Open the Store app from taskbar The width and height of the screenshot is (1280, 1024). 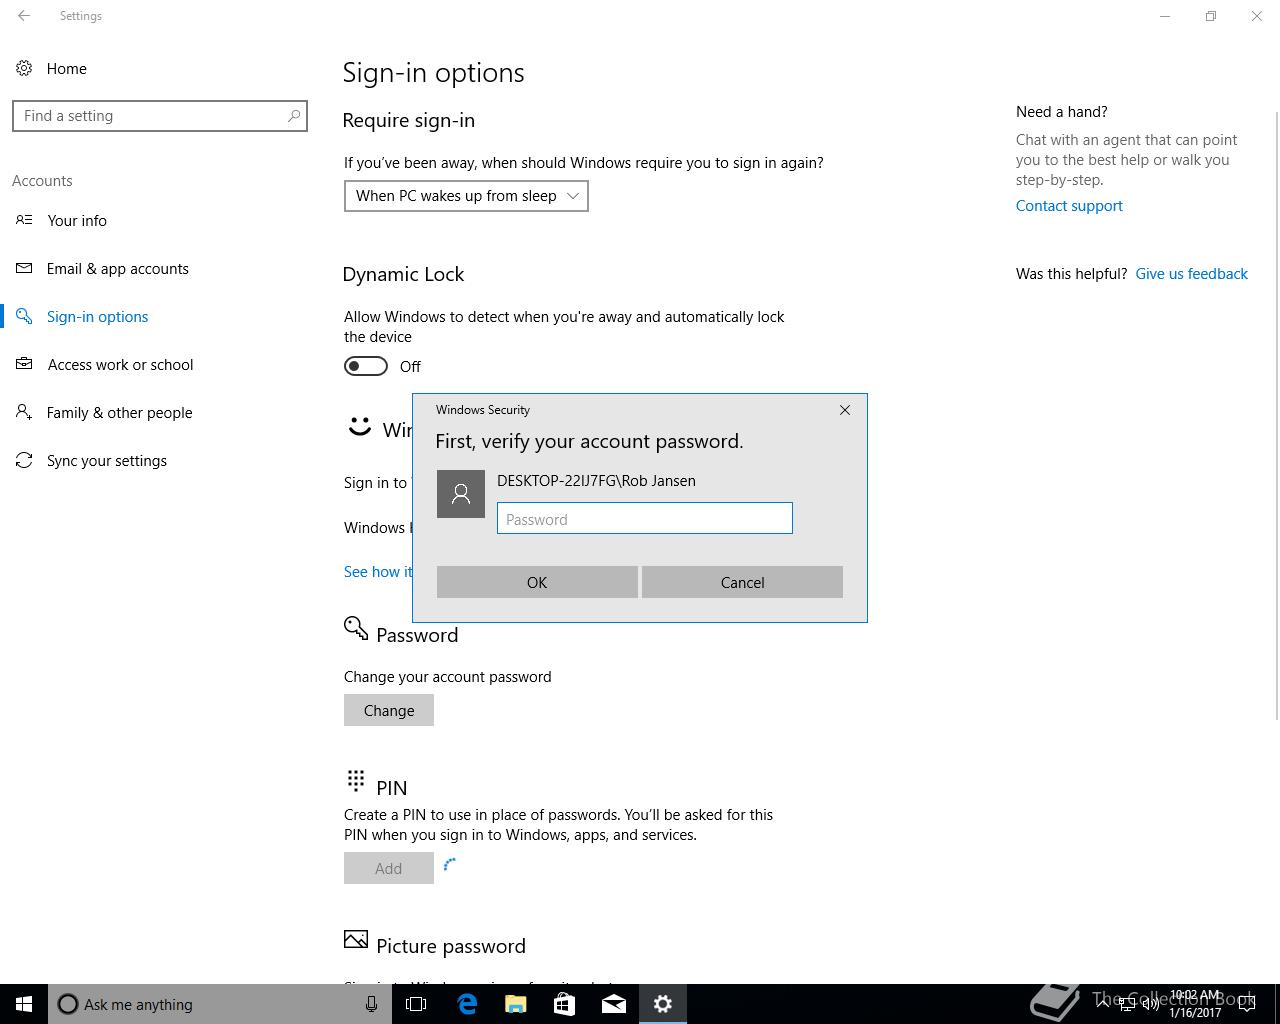(565, 1004)
